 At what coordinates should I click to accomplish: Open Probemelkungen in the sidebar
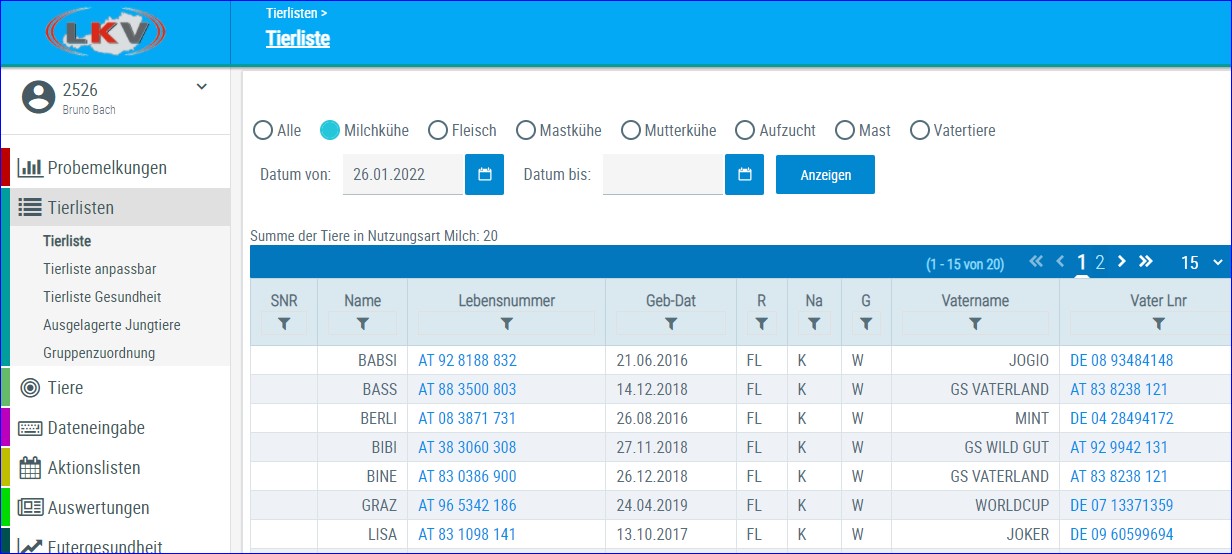point(107,168)
